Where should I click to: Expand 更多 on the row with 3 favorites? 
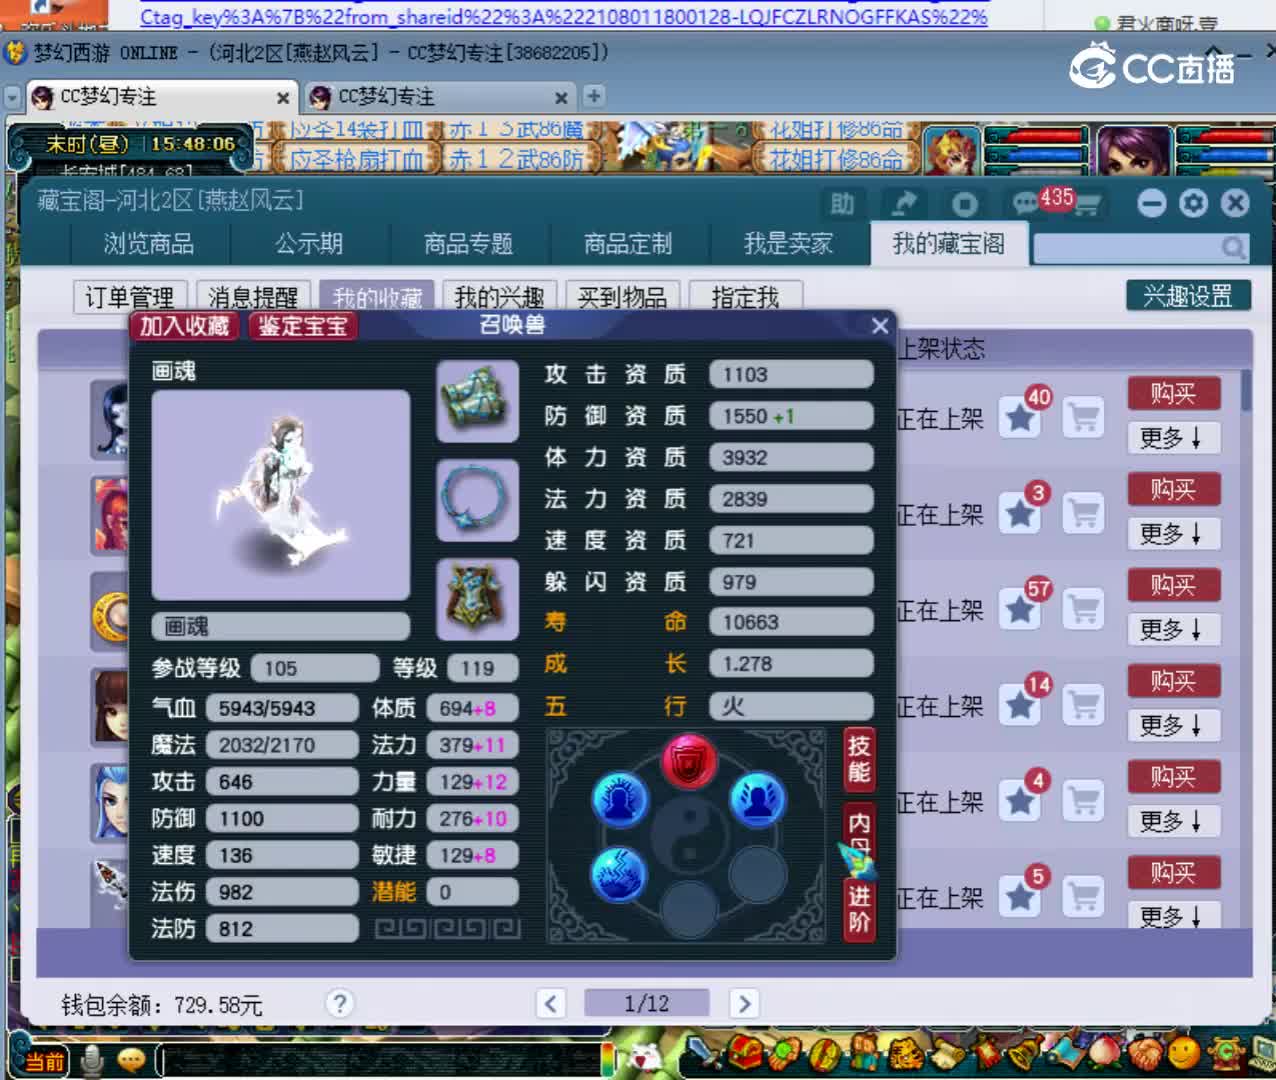pos(1174,534)
